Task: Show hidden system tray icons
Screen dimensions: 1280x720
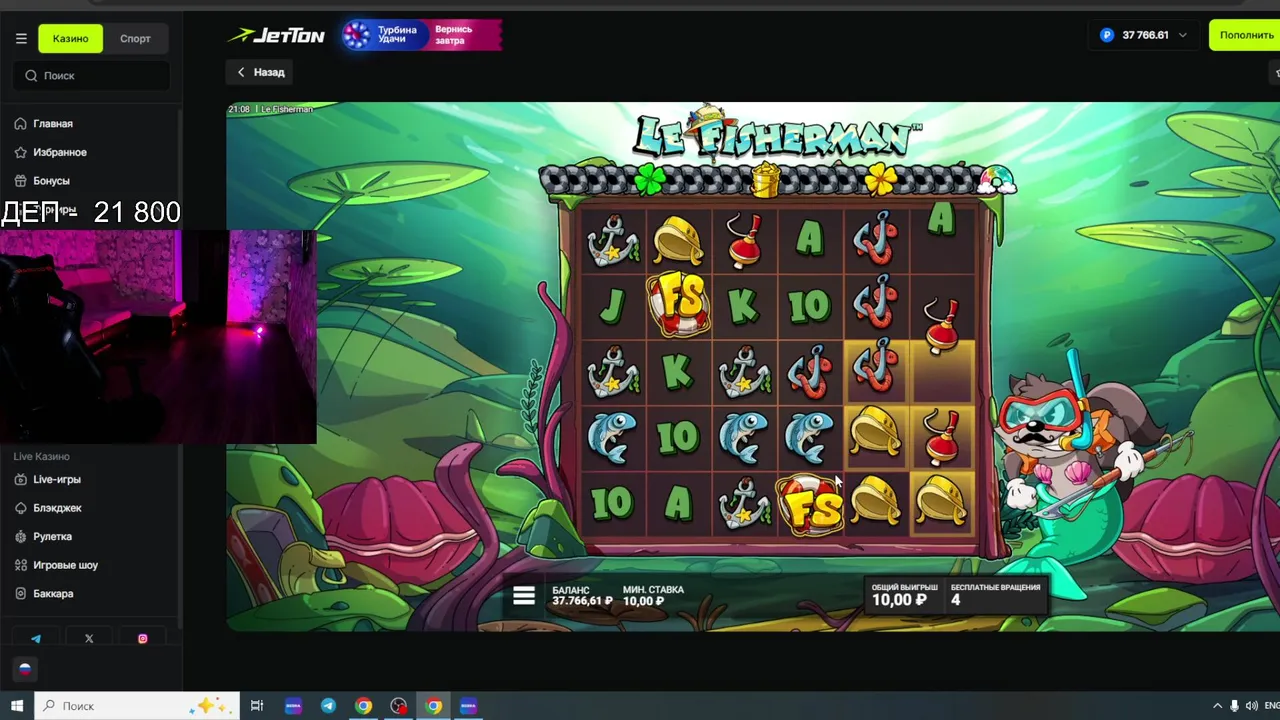Action: [x=1217, y=706]
